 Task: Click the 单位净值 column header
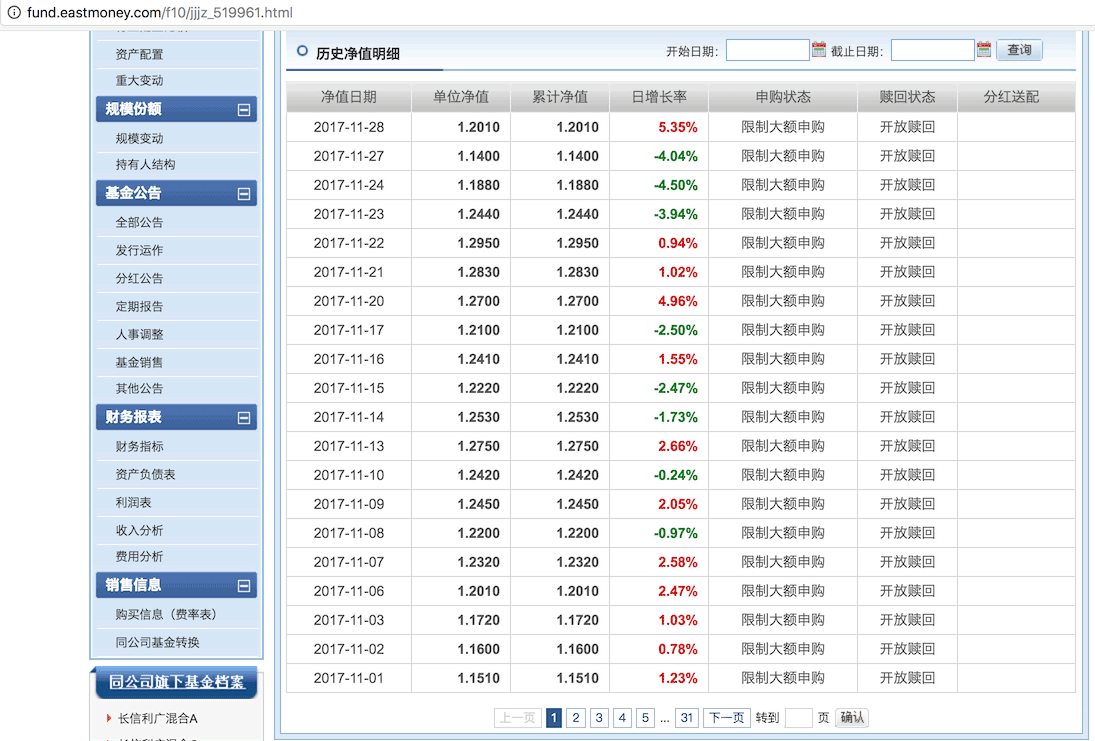[461, 97]
